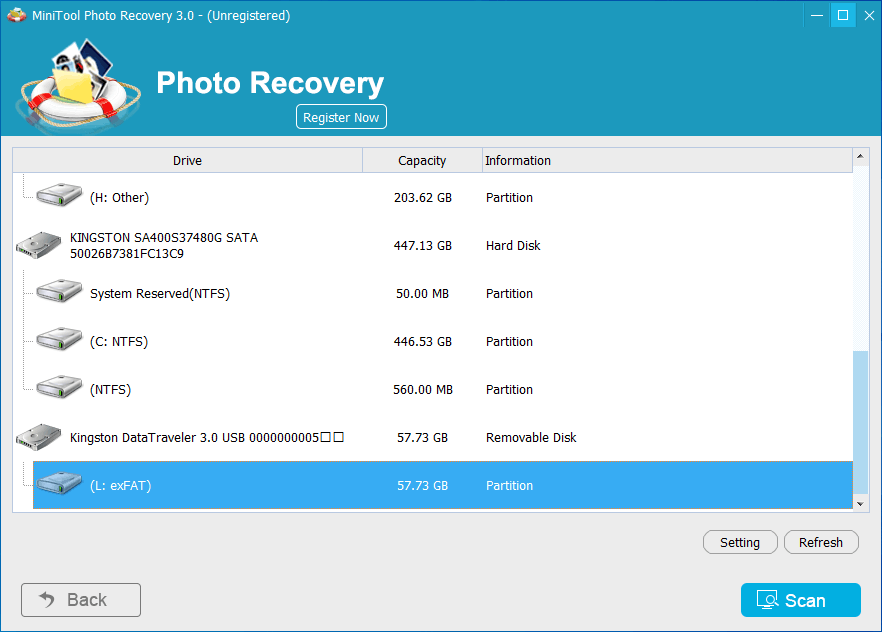Select the KINGSTON SA400S37480G SATA disk
Screen dimensions: 882x632
click(433, 246)
